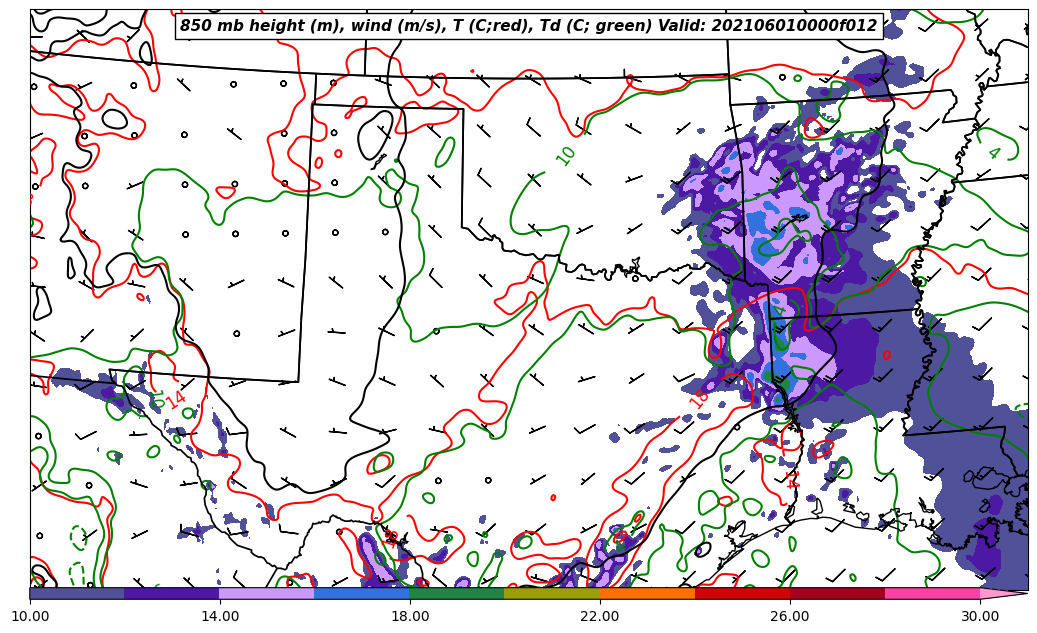The width and height of the screenshot is (1037, 633).
Task: Click the 26.00 colorbar tick label
Action: pos(790,616)
